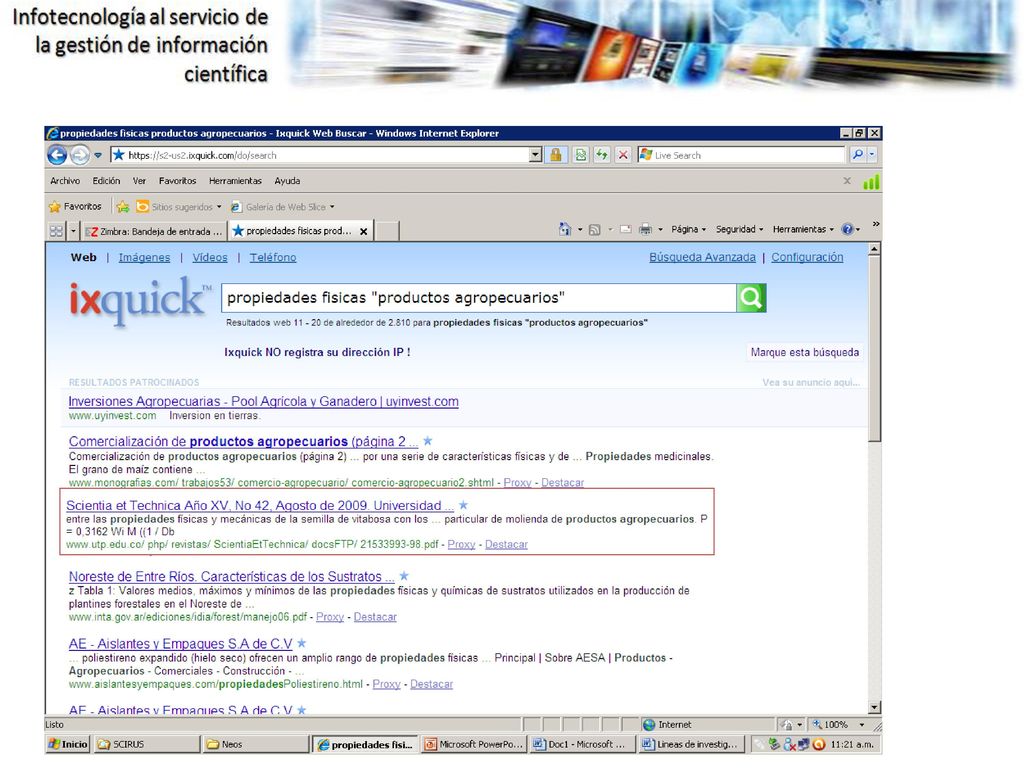
Task: Click the Live Search magnifier icon
Action: coord(857,155)
